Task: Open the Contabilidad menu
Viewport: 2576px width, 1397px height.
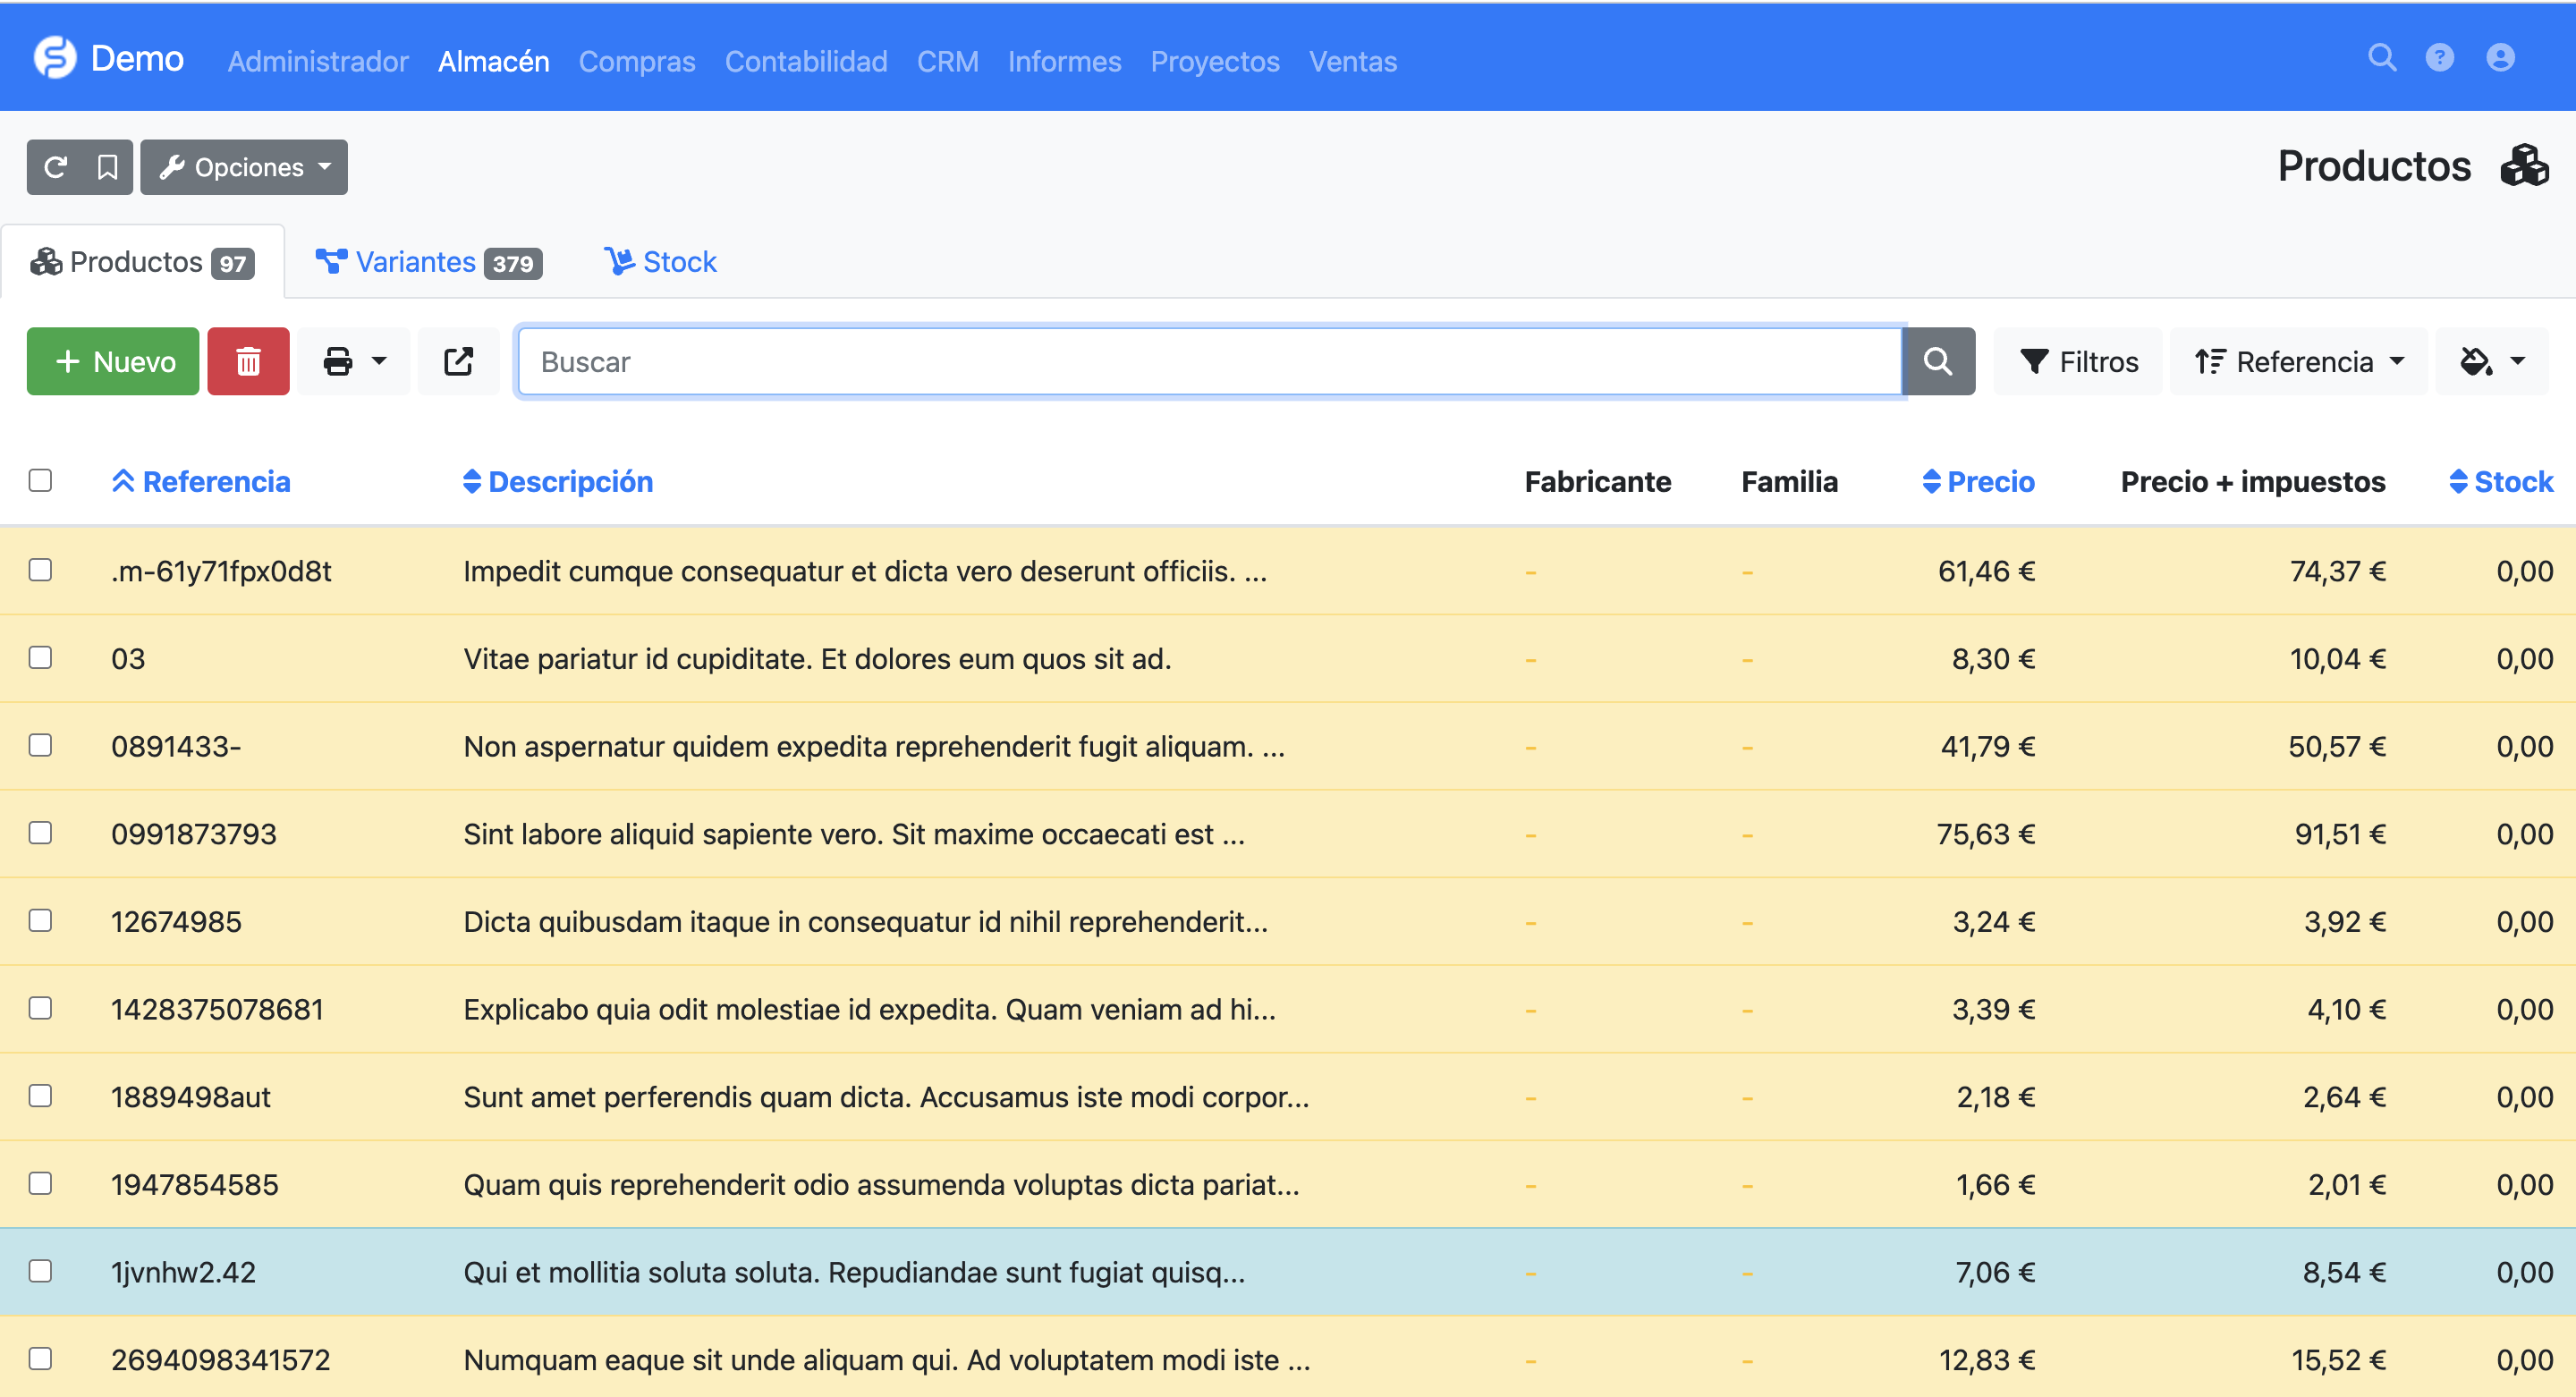Action: (x=806, y=61)
